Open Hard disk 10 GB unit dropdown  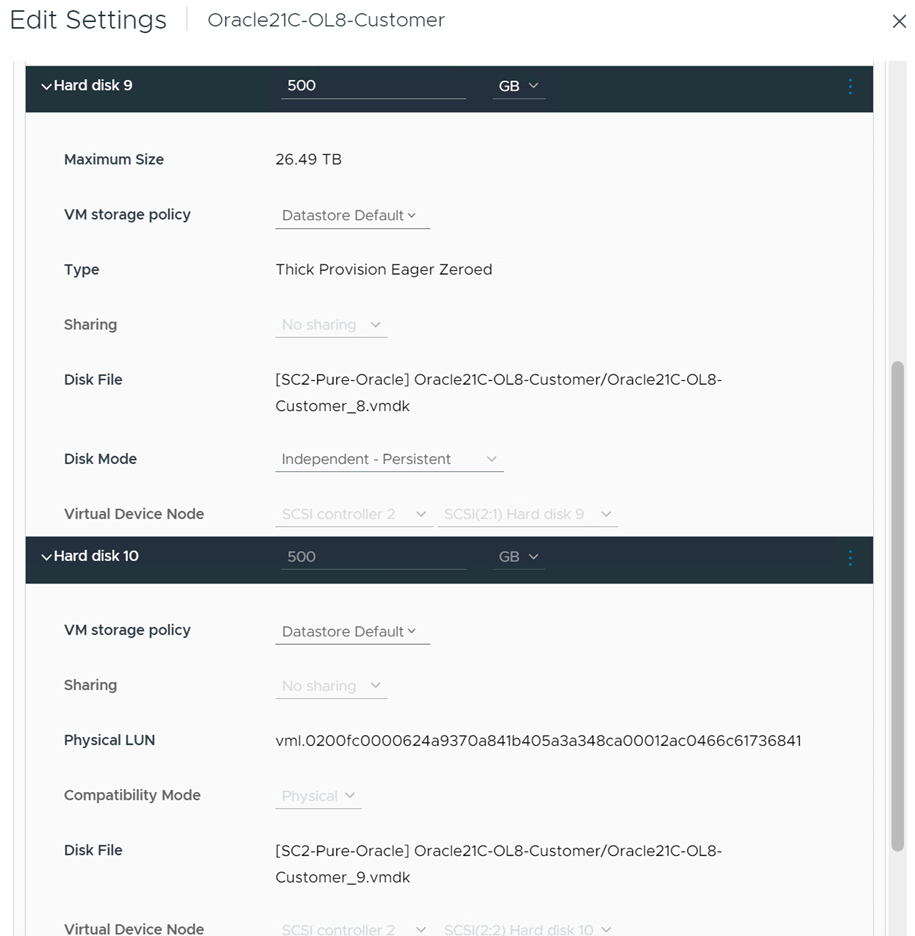[518, 557]
